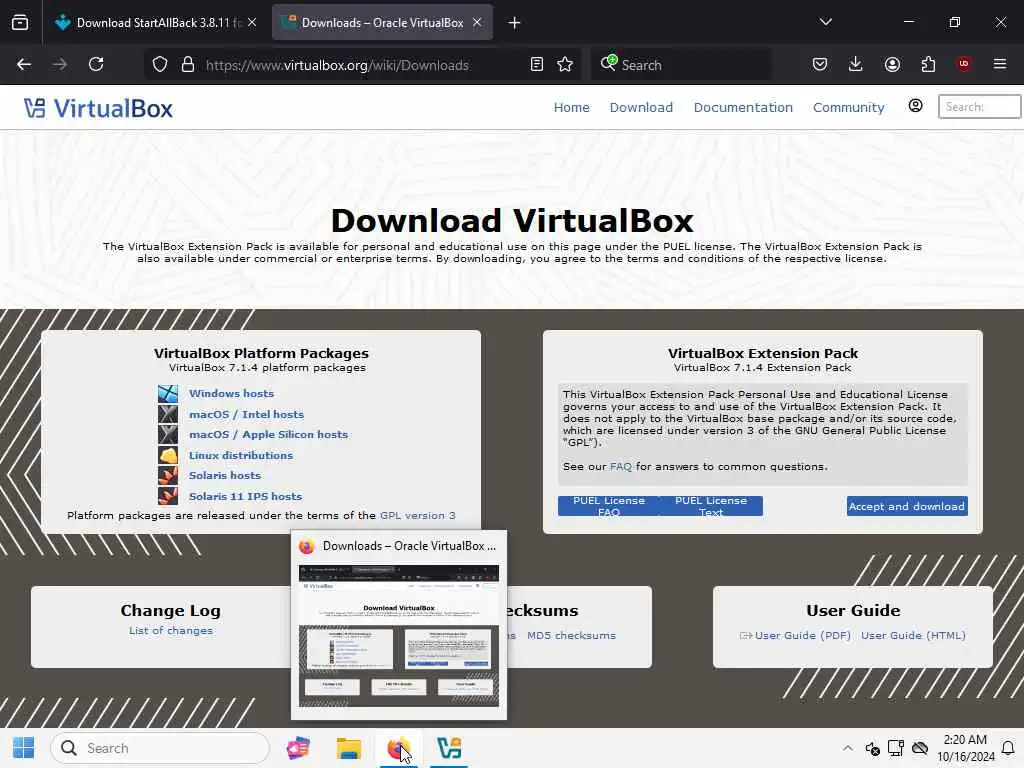1024x768 pixels.
Task: Open Firefox downloads panel
Action: click(856, 65)
